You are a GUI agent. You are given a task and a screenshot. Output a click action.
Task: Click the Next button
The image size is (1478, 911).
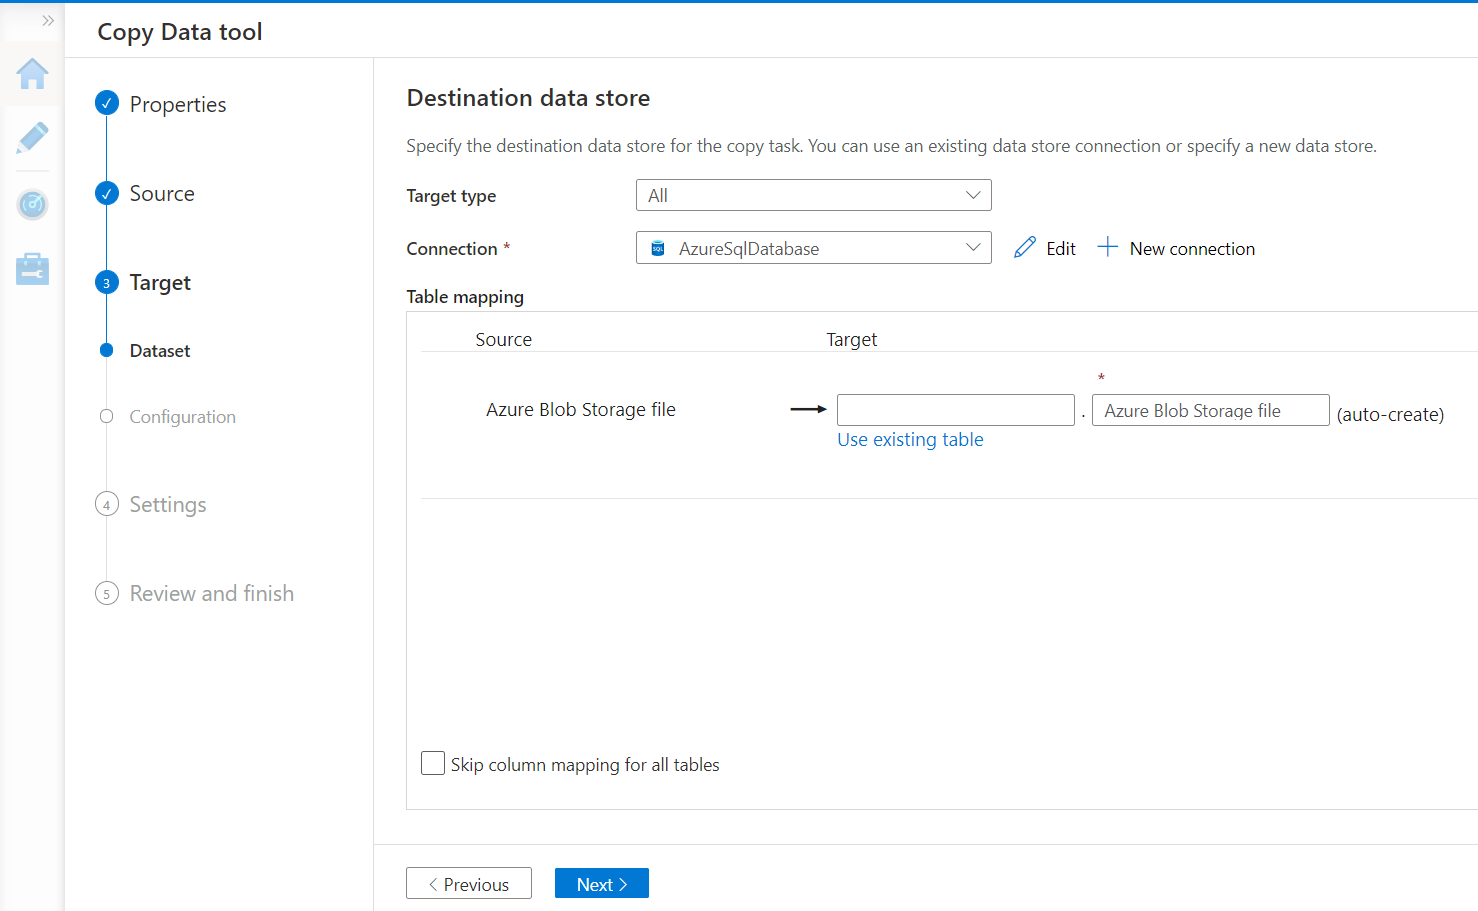(x=601, y=884)
